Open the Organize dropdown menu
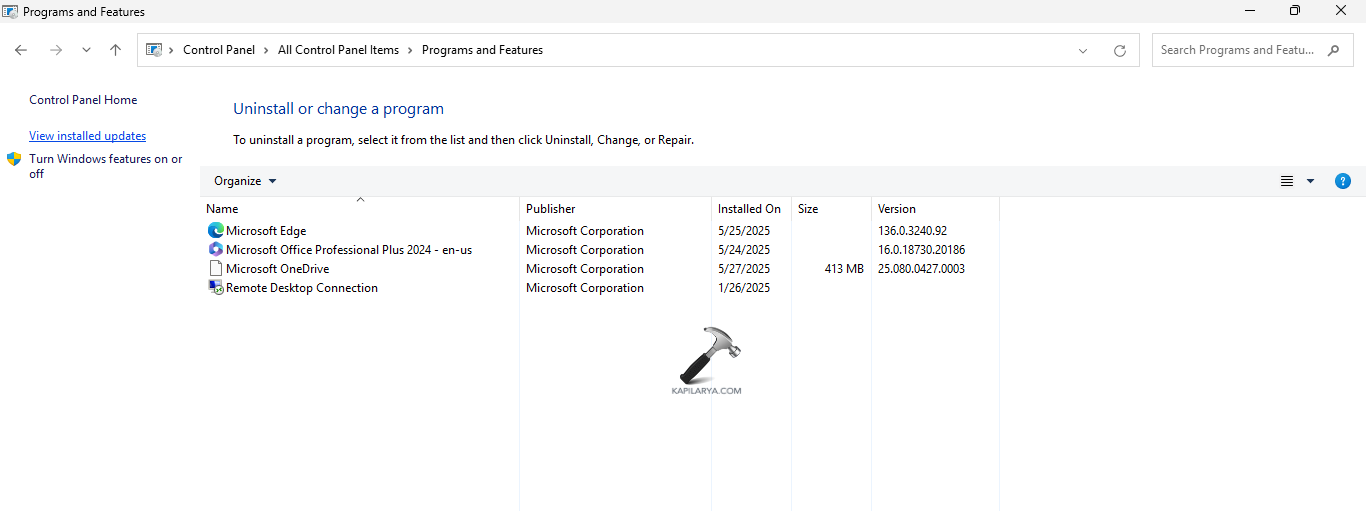This screenshot has width=1366, height=511. point(245,181)
